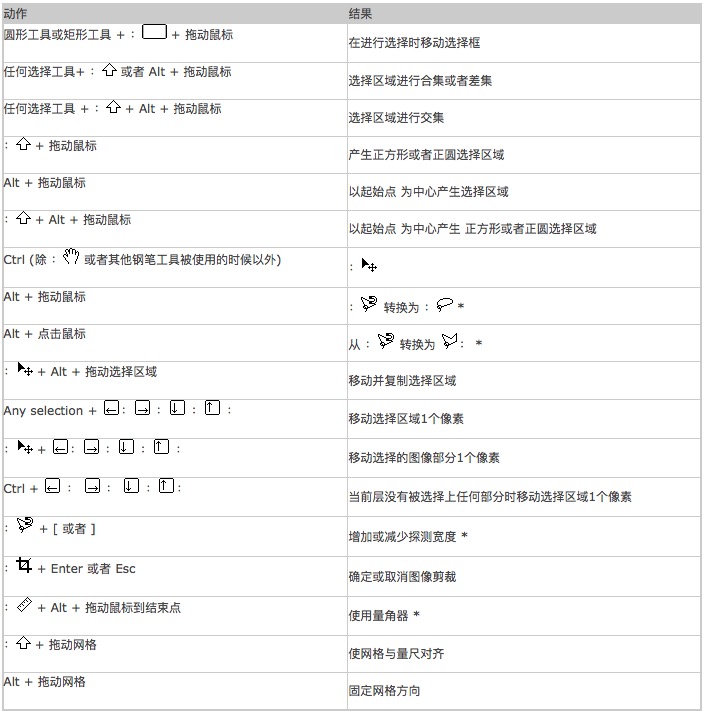Click the left arrow key in Any selection row

point(111,409)
